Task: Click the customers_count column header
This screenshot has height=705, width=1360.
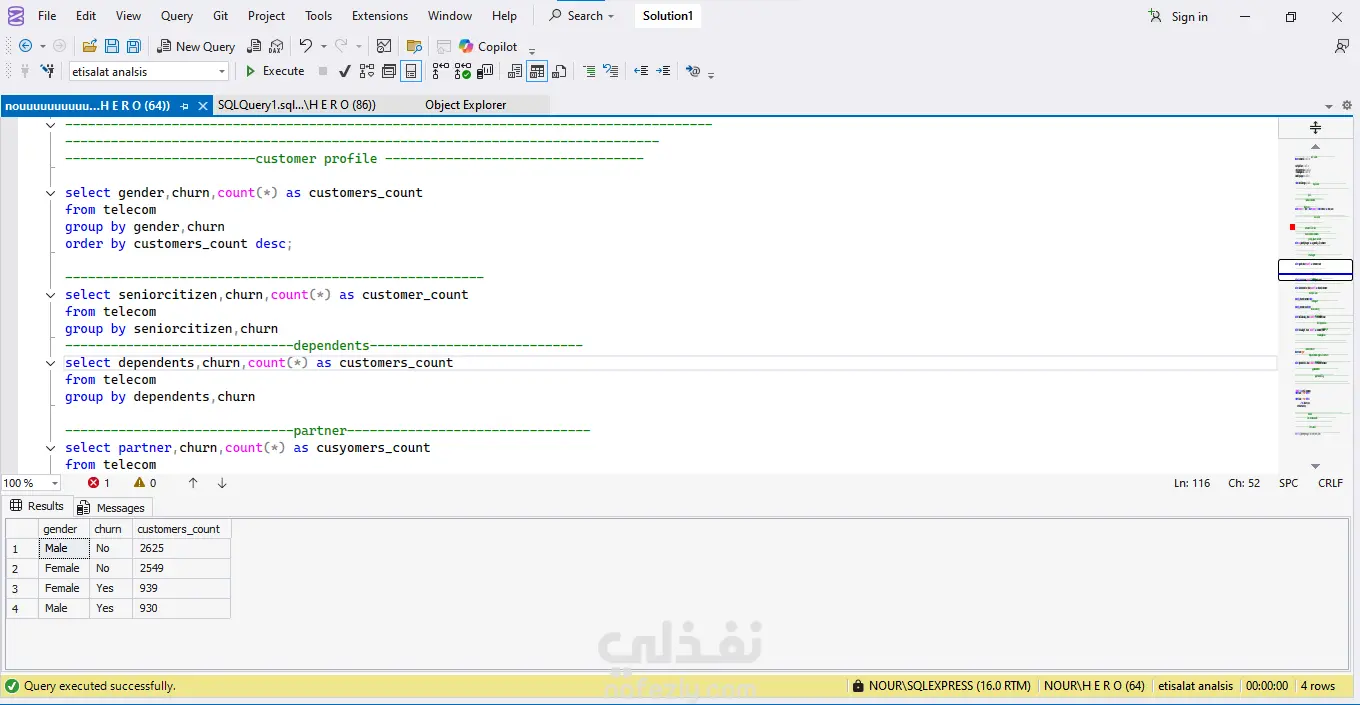Action: click(x=179, y=529)
